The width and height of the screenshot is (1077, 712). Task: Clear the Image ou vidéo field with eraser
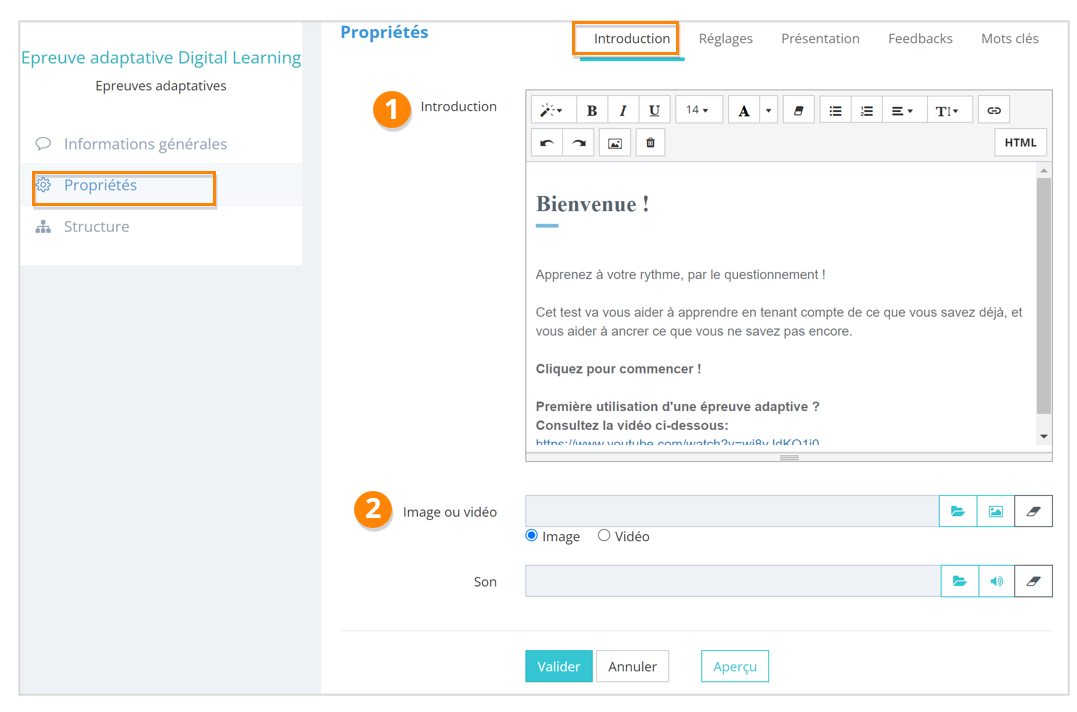click(1033, 511)
